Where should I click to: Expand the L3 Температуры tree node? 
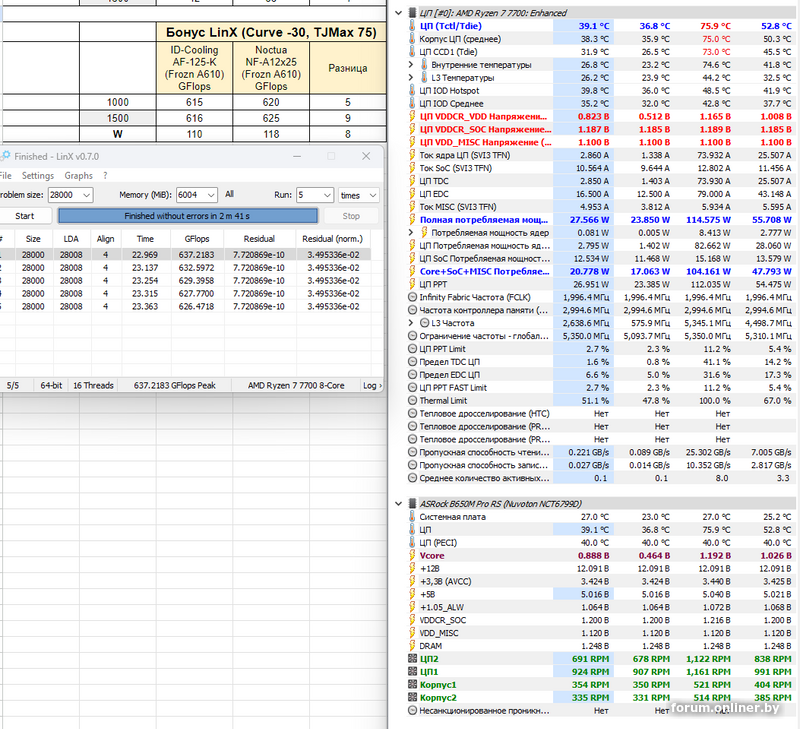(410, 78)
